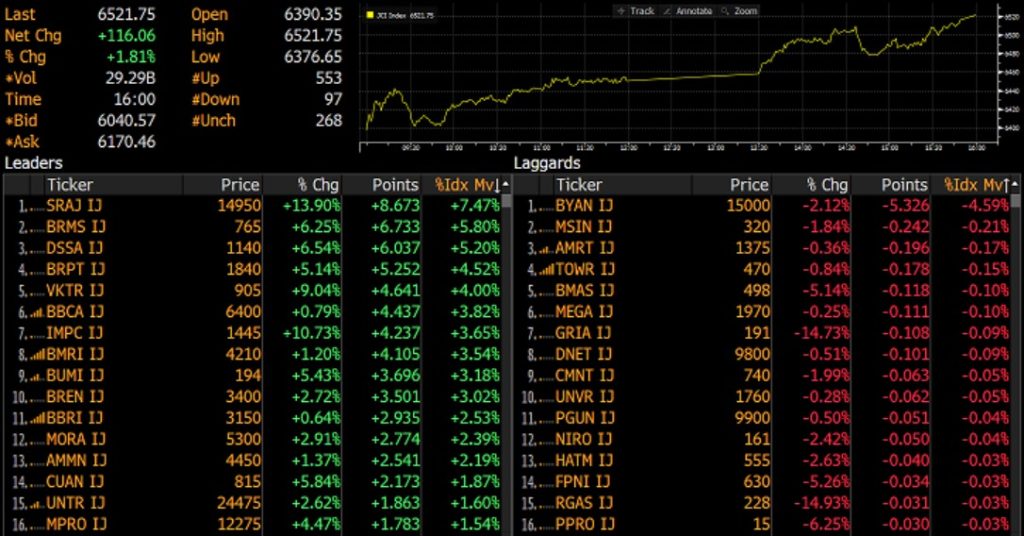Click the Annotate pencil icon
The width and height of the screenshot is (1024, 536).
667,11
